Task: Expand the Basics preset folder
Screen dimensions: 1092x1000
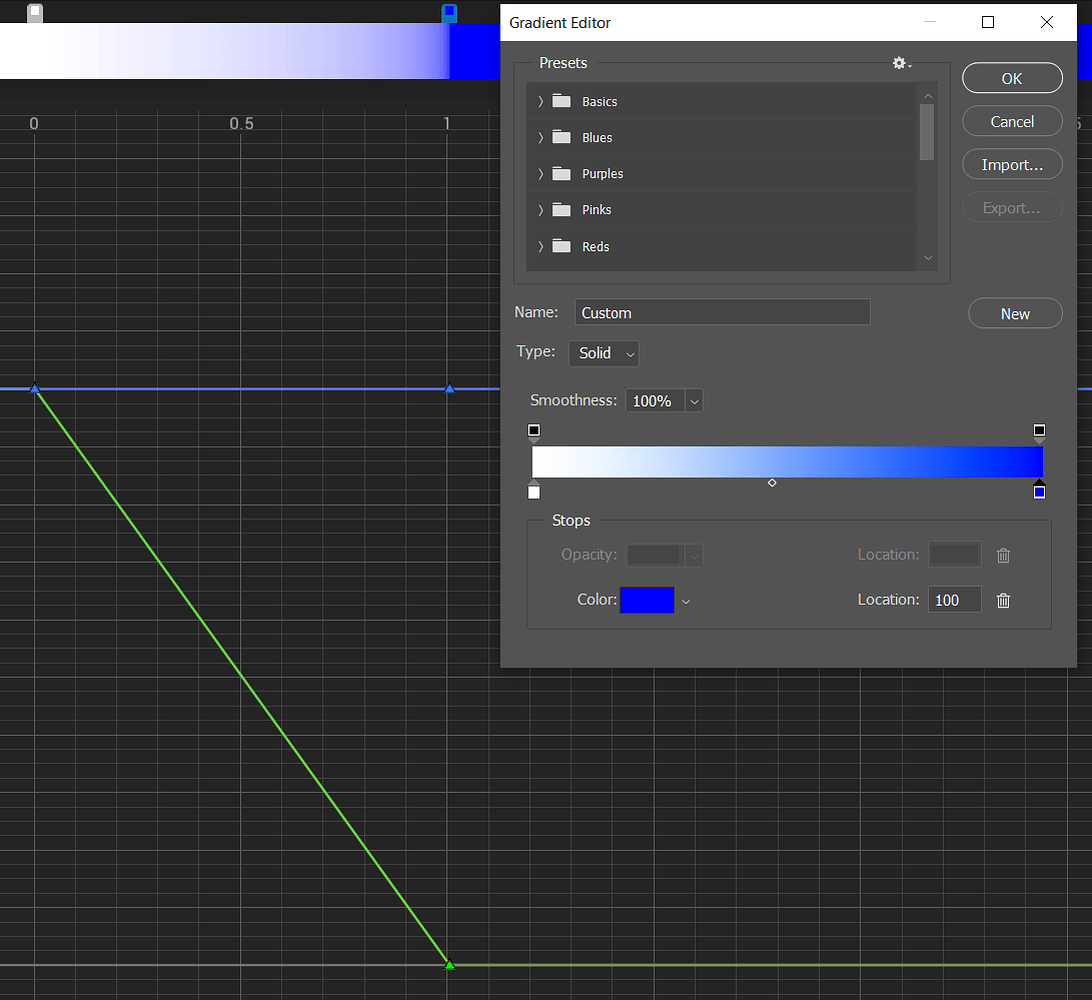Action: tap(540, 101)
